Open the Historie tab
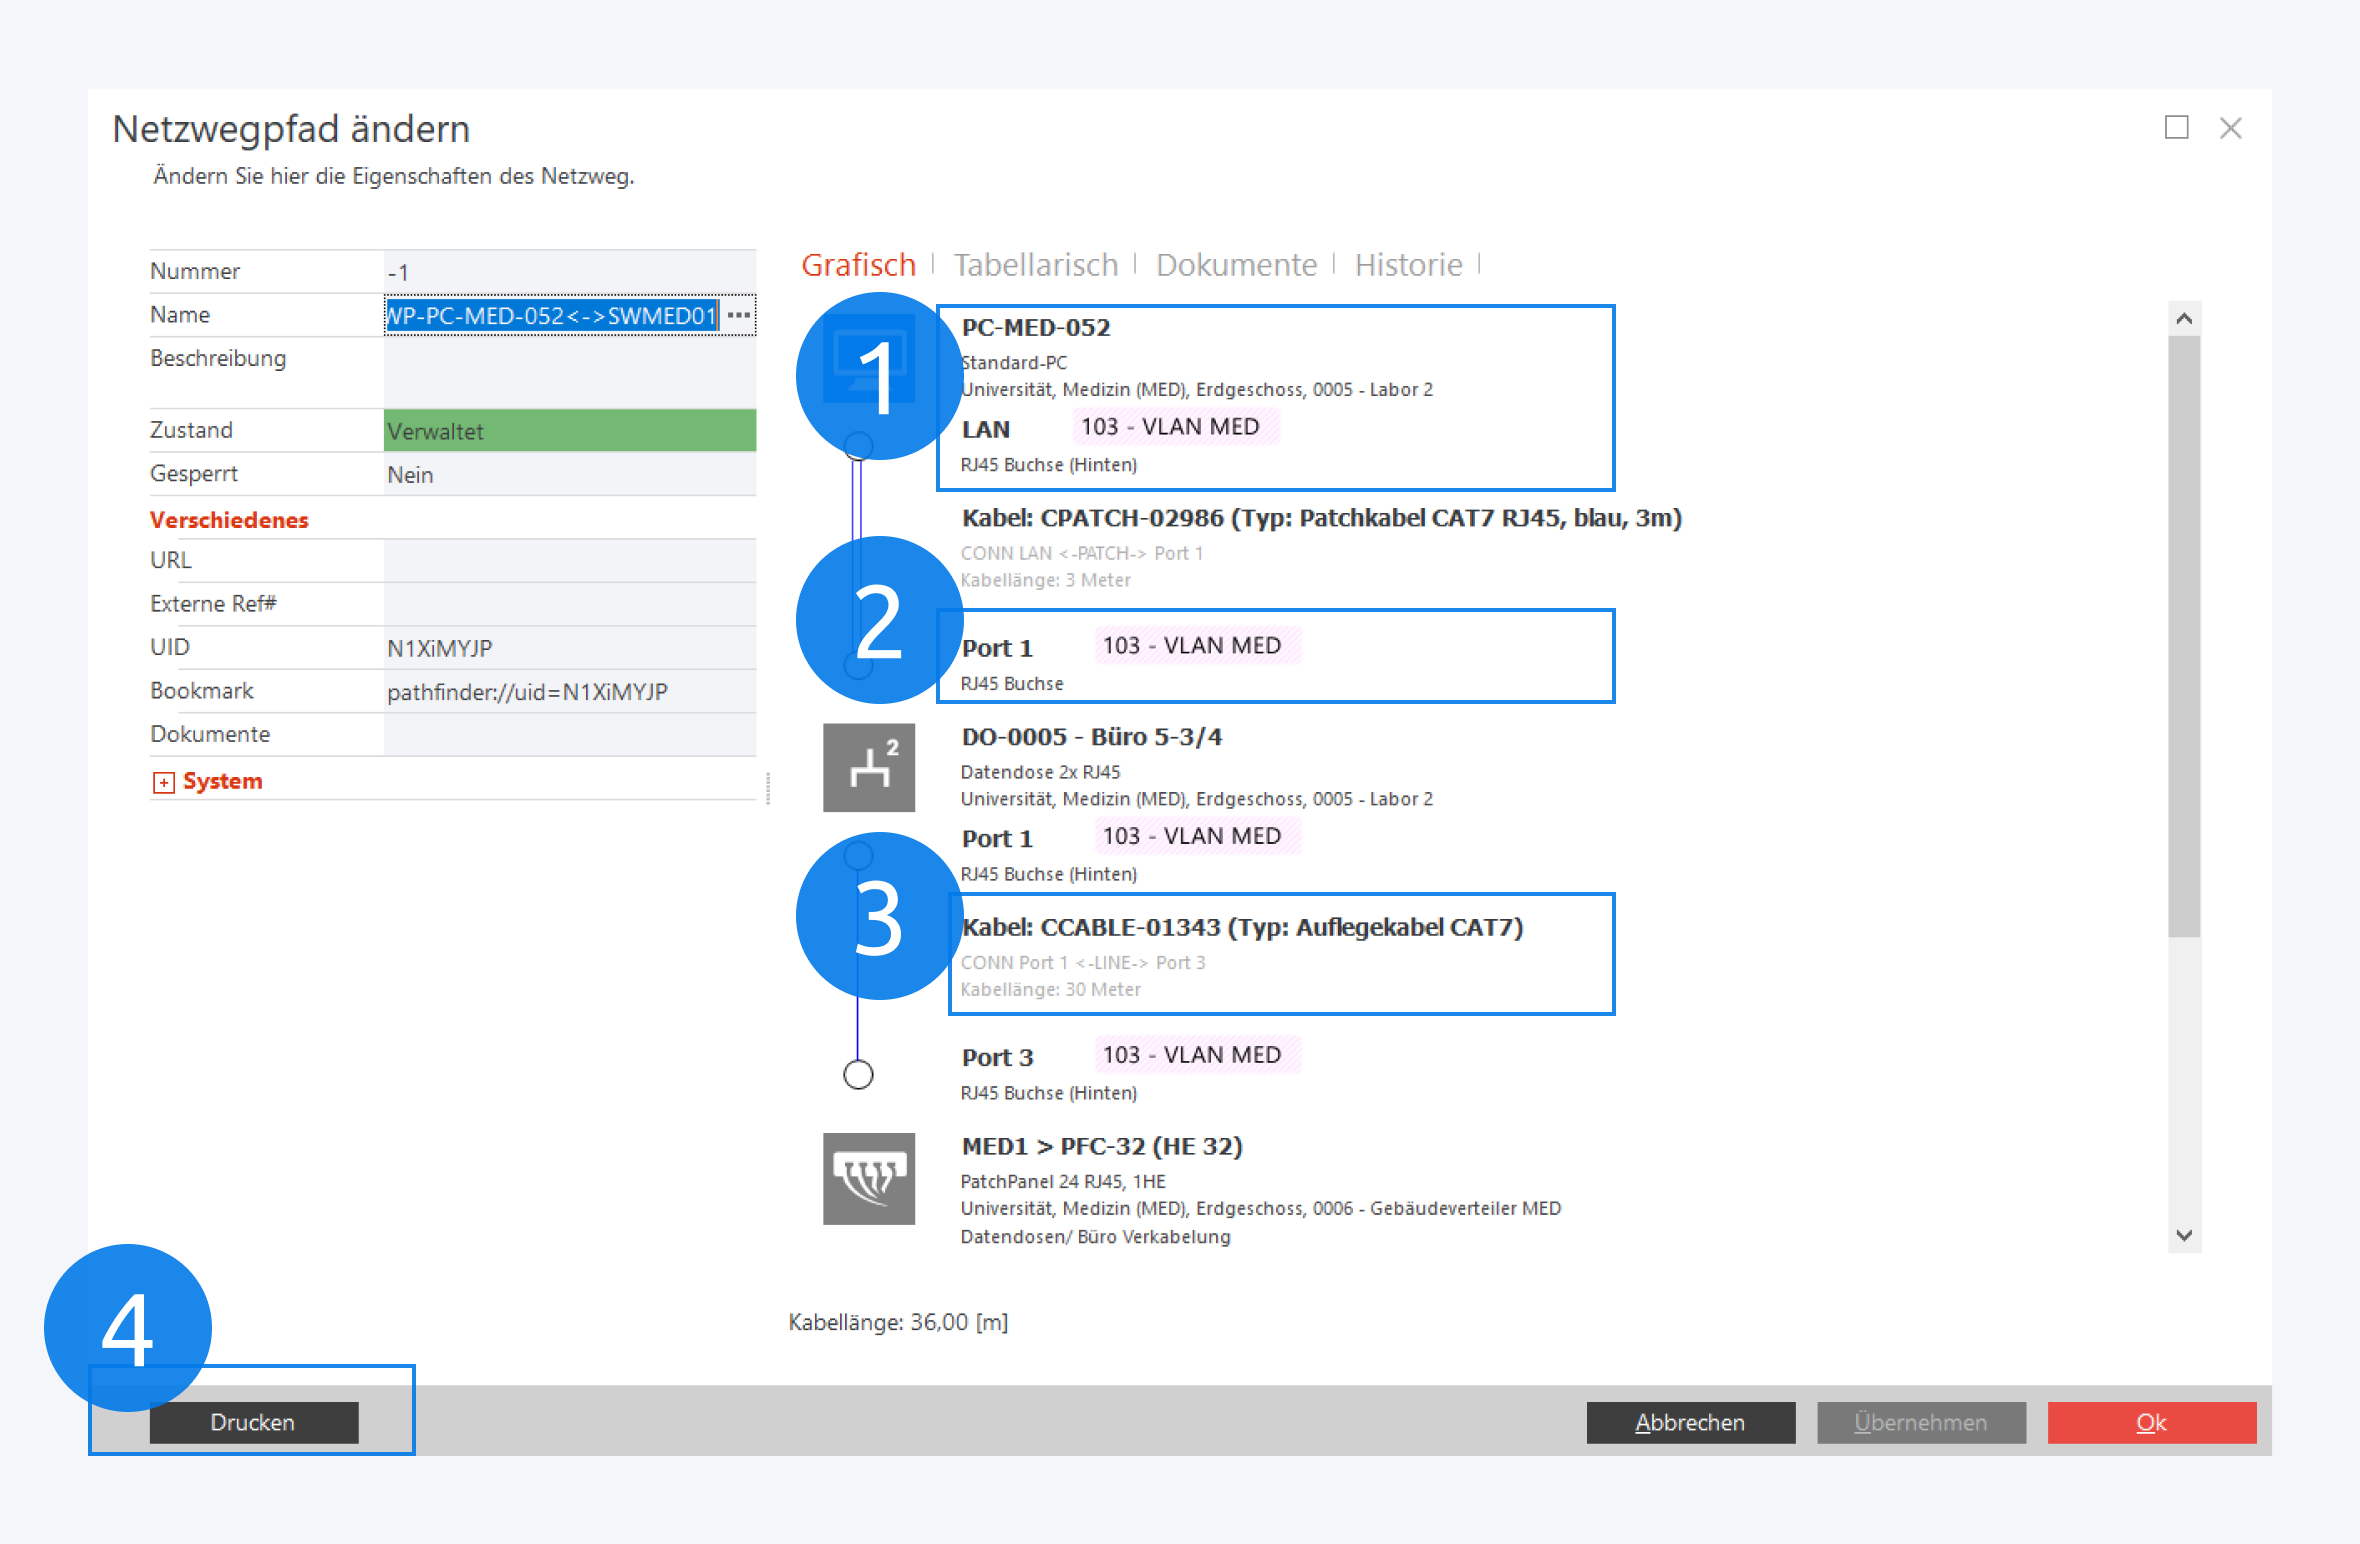Viewport: 2360px width, 1544px height. coord(1408,265)
